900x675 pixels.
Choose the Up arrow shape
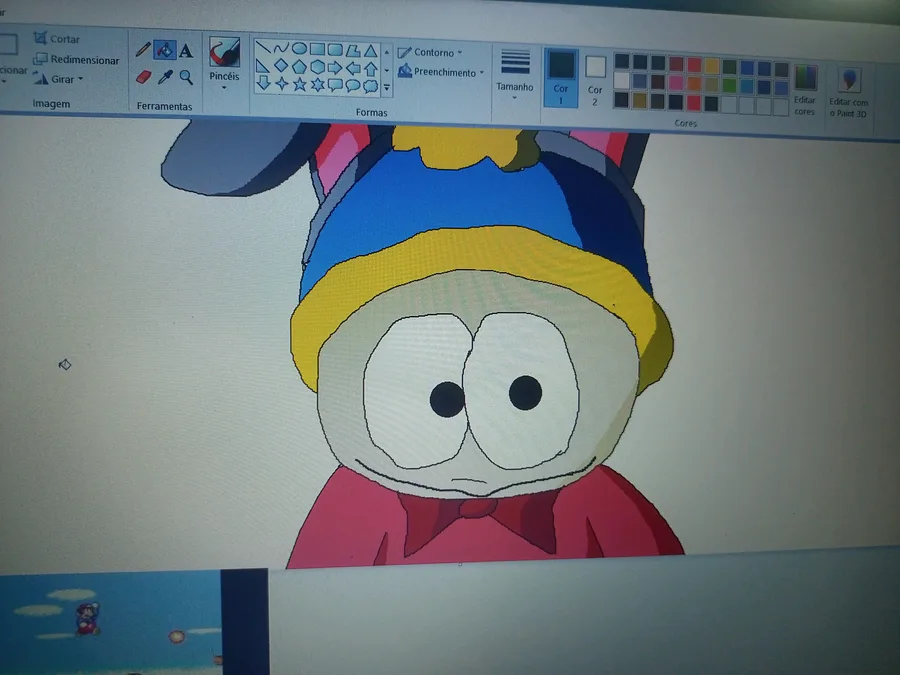[371, 69]
